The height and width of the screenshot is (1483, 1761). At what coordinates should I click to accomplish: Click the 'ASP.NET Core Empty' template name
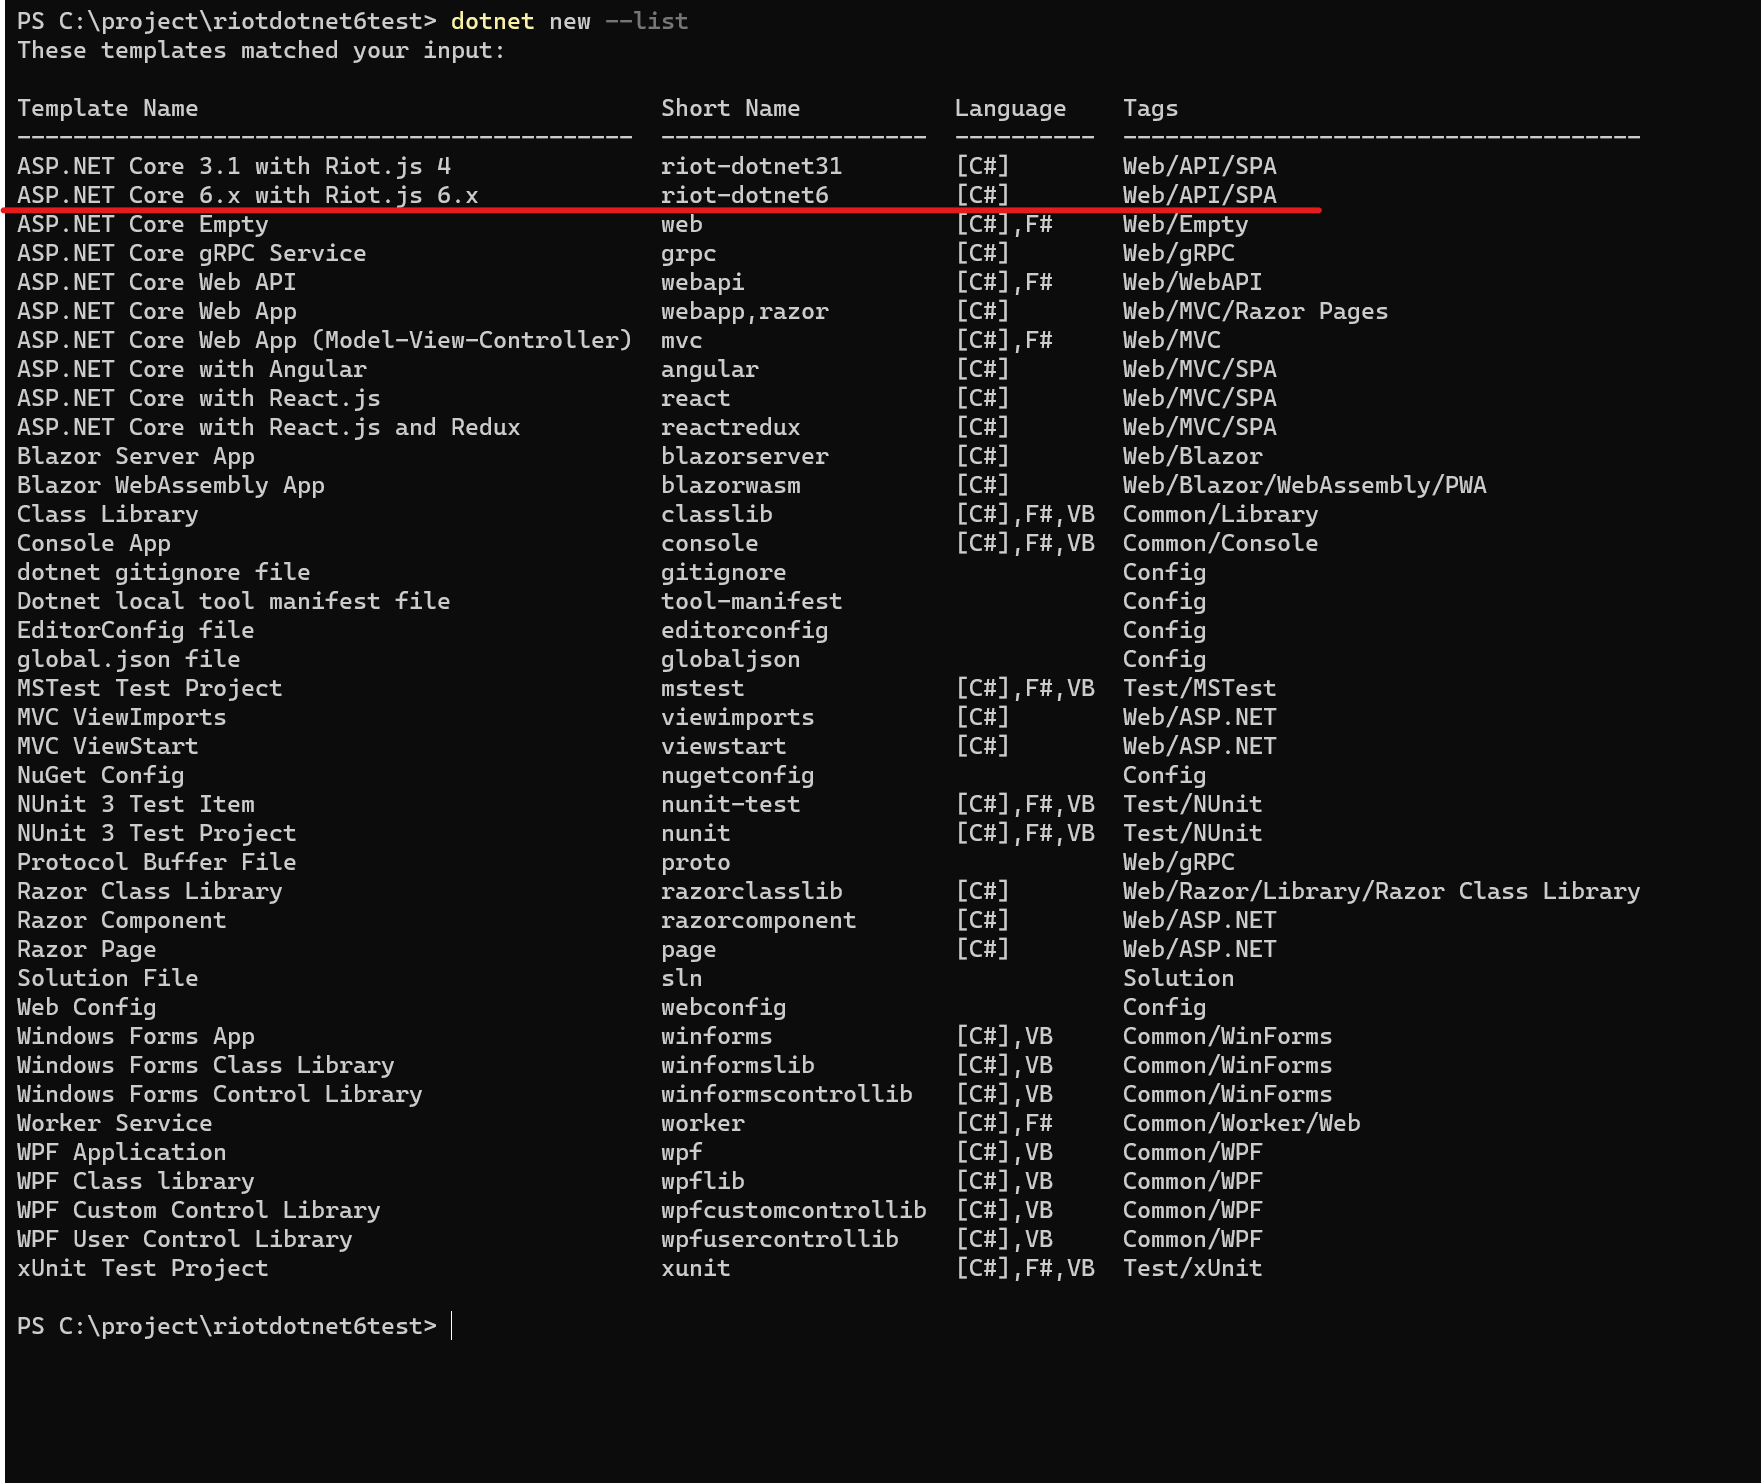click(142, 224)
